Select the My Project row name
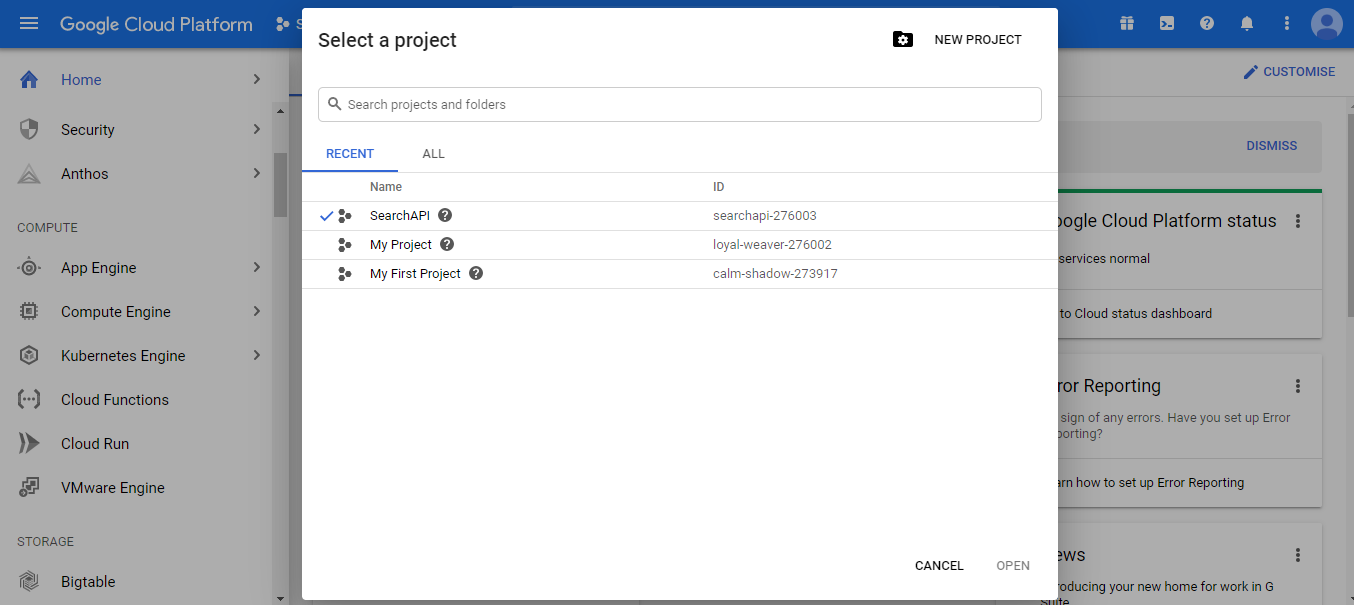The height and width of the screenshot is (605, 1354). point(401,245)
